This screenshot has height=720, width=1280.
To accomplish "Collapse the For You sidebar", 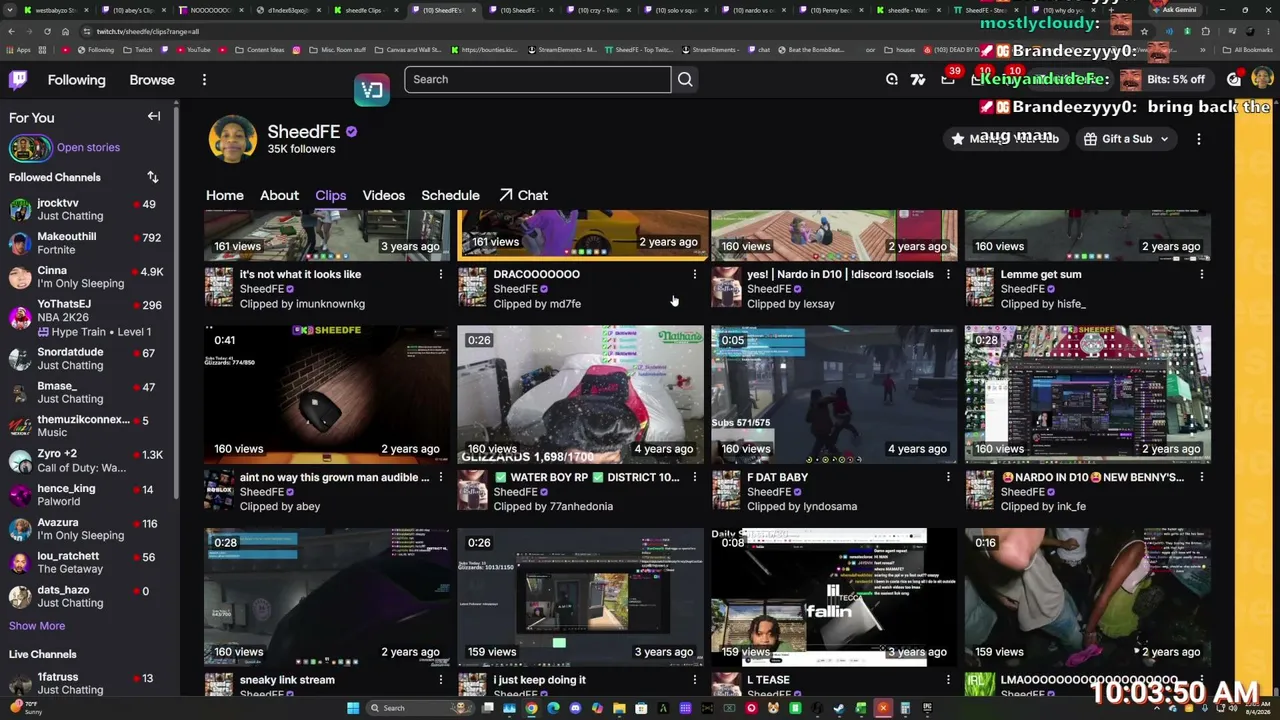I will click(154, 117).
